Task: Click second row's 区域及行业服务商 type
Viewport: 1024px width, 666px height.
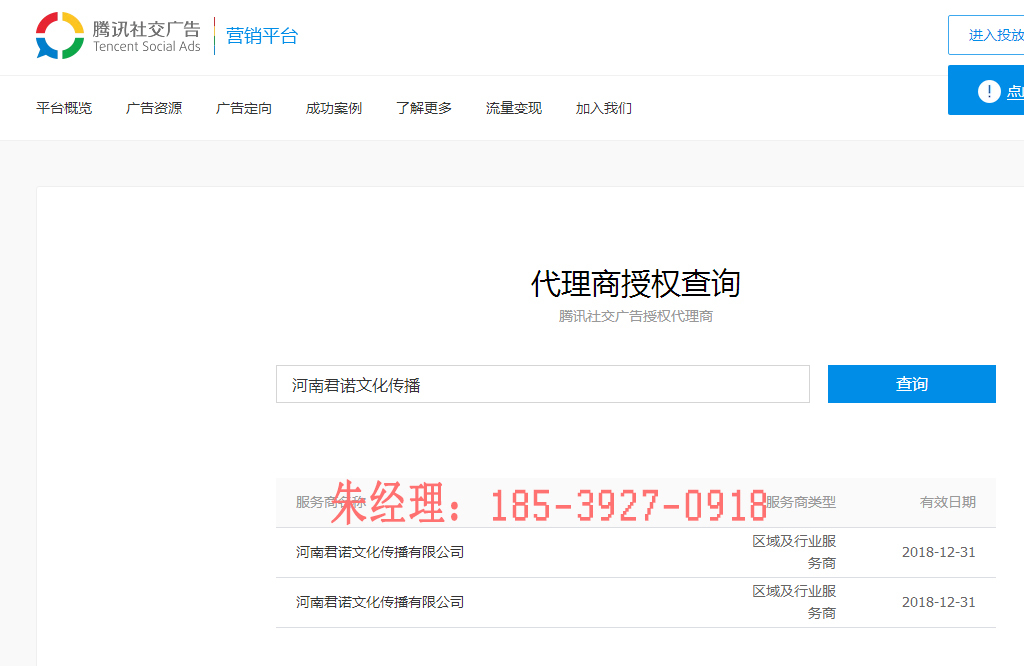Action: click(794, 603)
